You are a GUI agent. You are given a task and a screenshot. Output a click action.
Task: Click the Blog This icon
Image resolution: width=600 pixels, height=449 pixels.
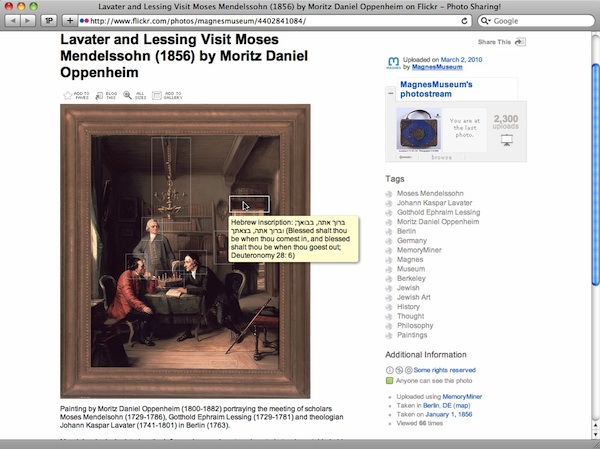pyautogui.click(x=97, y=95)
